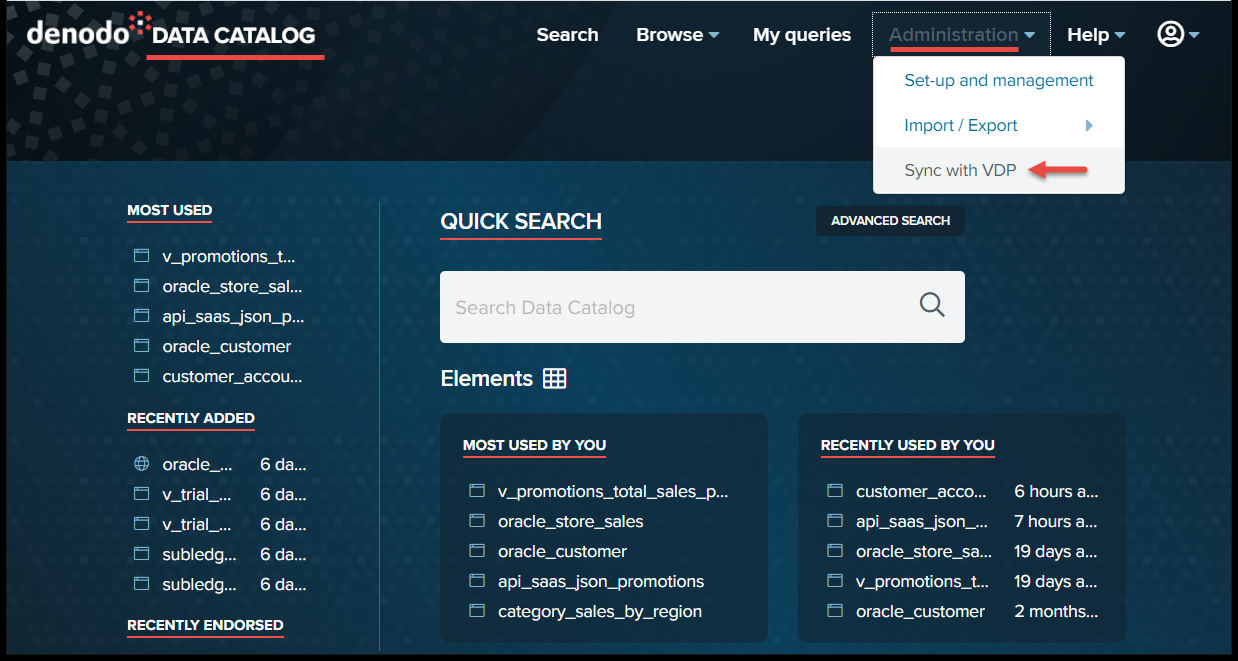Open oracle_store_sa... in Recently Used By You
The image size is (1238, 661).
(924, 551)
